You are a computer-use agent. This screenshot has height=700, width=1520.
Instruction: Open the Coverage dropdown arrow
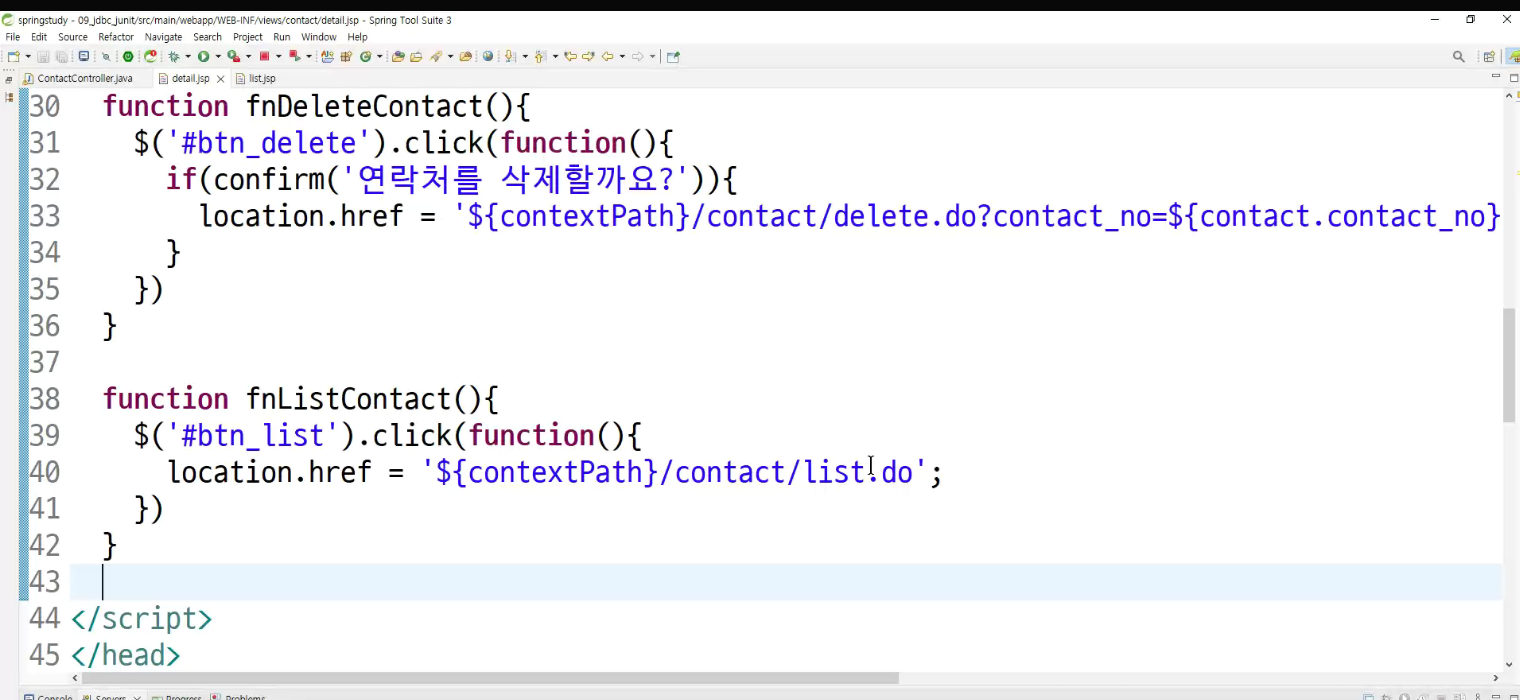[x=248, y=57]
